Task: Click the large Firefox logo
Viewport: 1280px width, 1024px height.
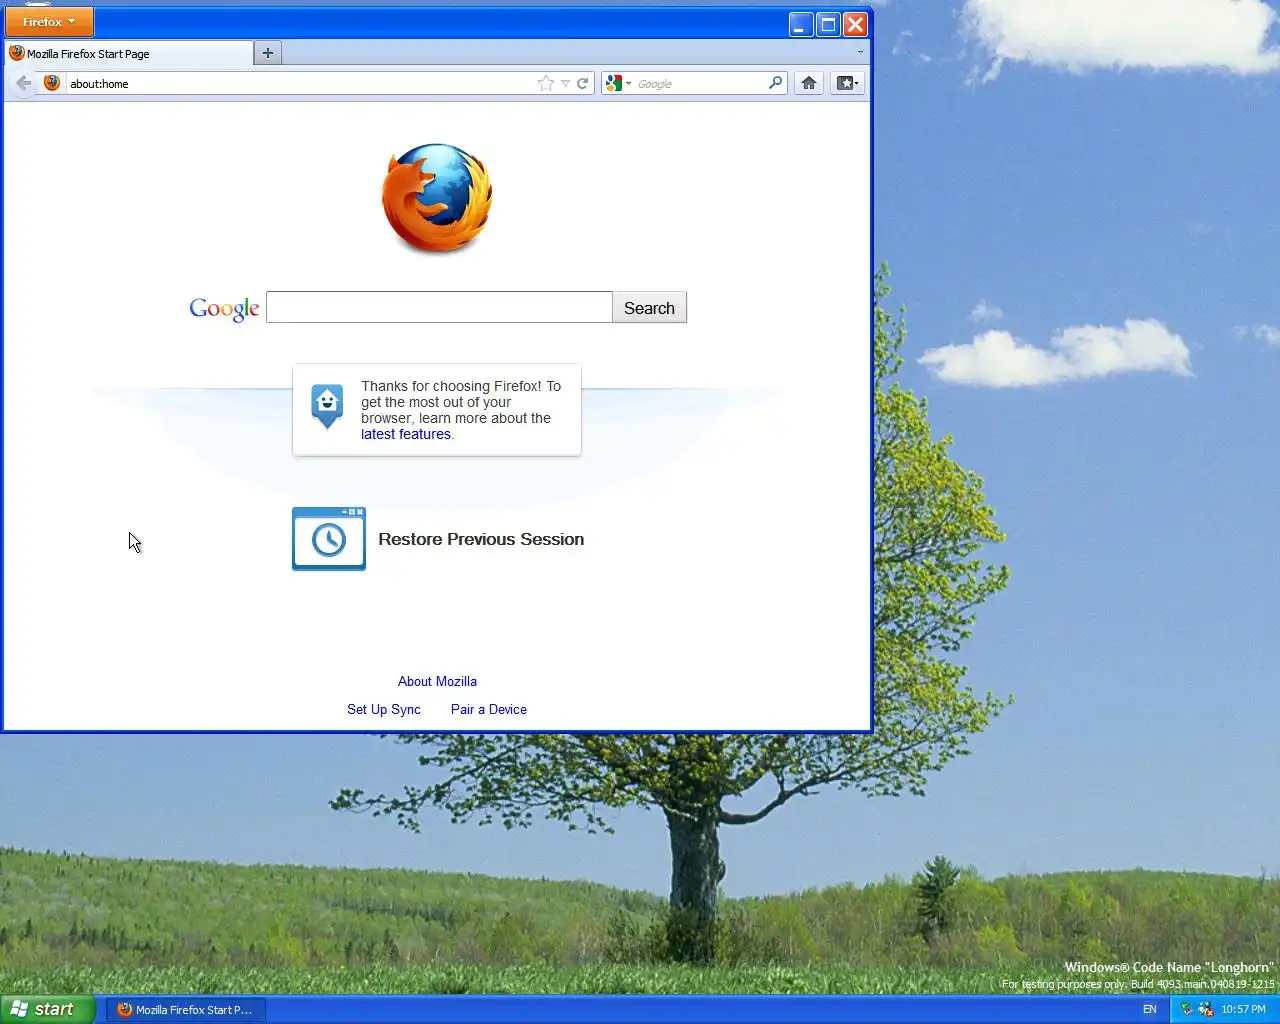Action: 437,198
